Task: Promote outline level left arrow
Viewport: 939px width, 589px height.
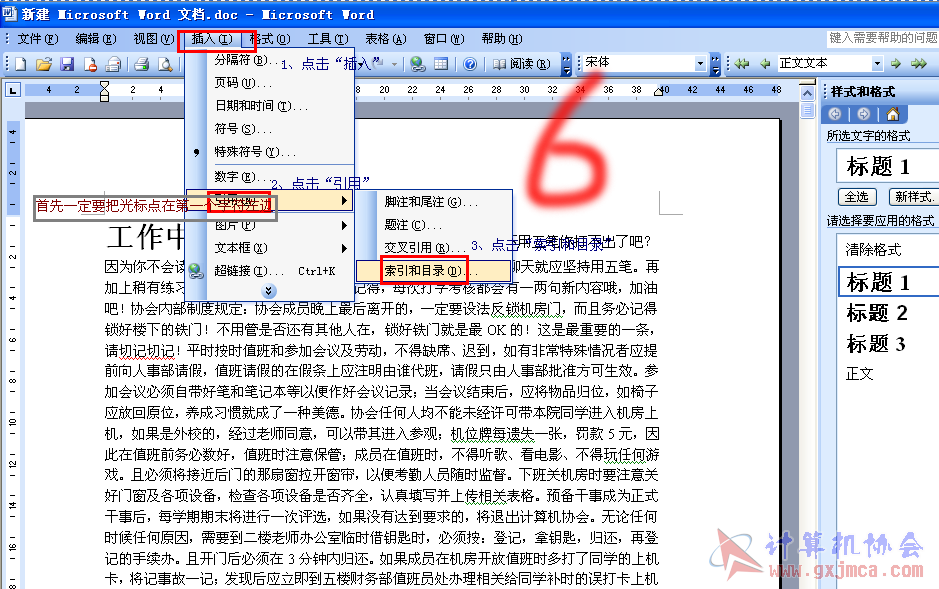Action: click(x=765, y=63)
